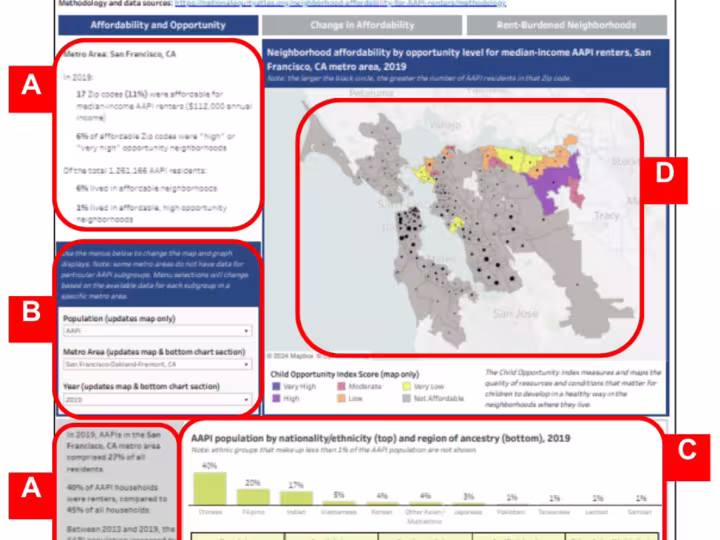Click the Moderate legend color swatch
The width and height of the screenshot is (720, 540).
(341, 387)
